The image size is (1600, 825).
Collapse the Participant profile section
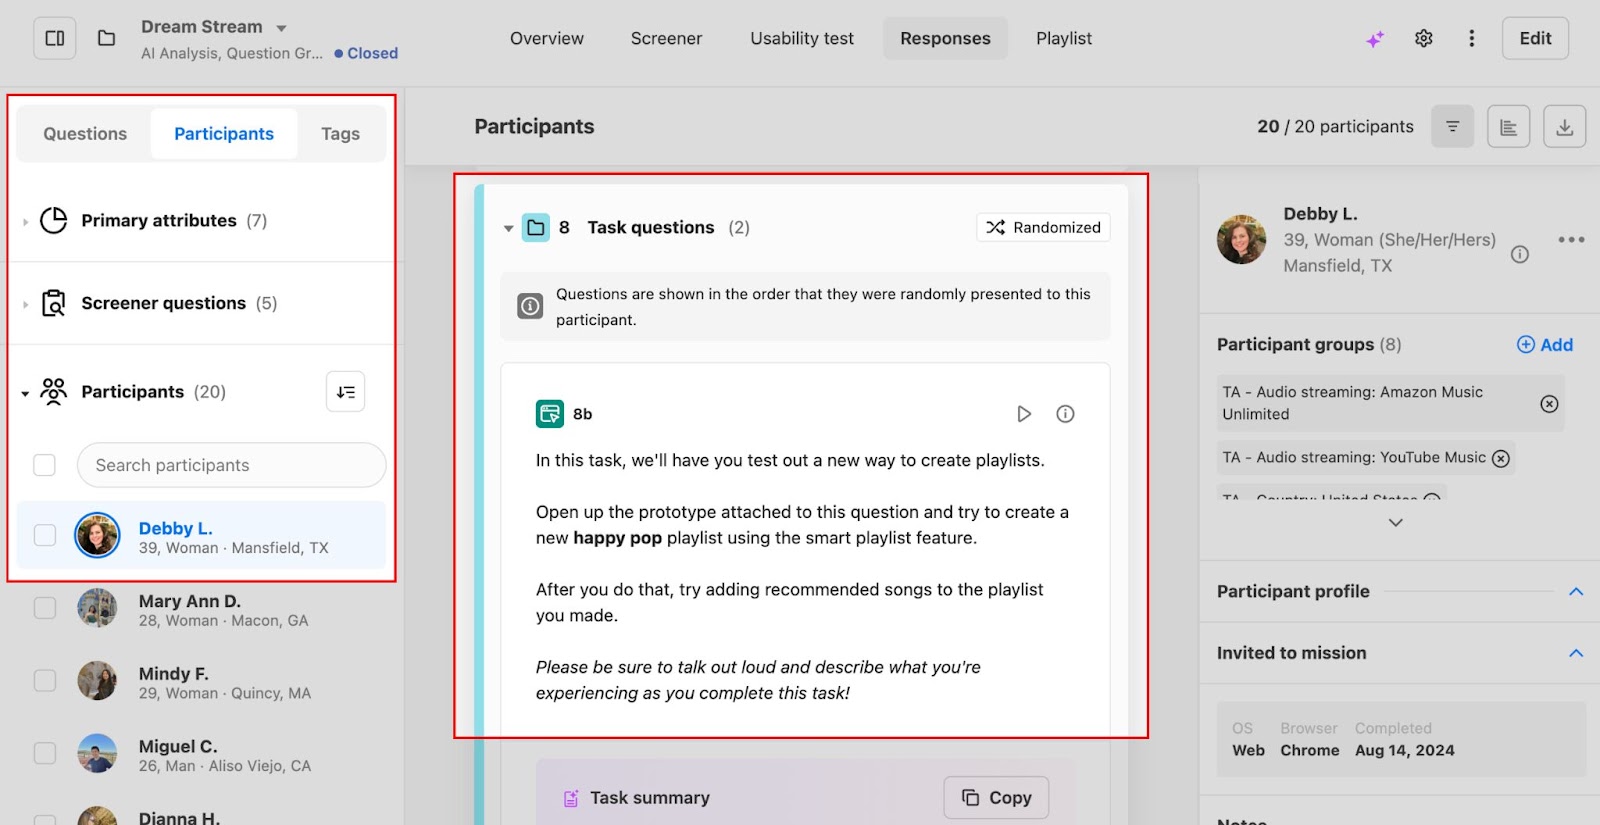click(1576, 592)
